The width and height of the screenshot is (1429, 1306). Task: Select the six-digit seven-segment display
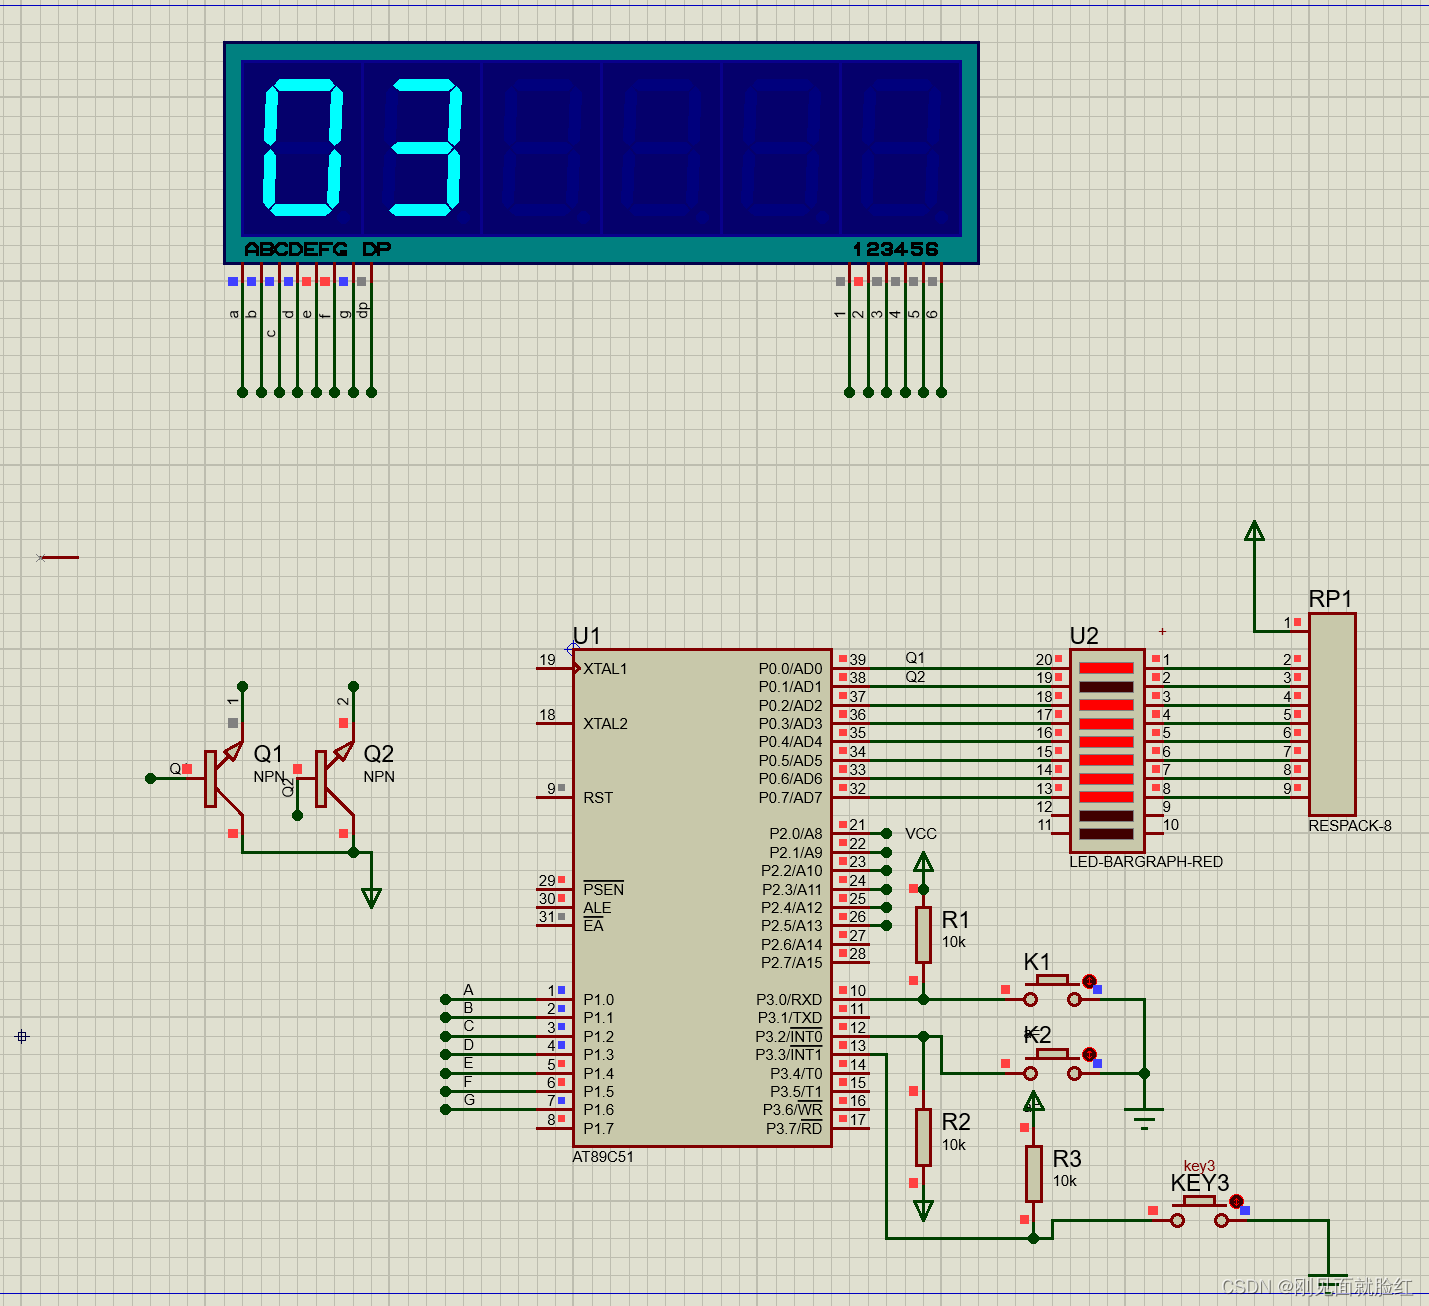point(601,153)
